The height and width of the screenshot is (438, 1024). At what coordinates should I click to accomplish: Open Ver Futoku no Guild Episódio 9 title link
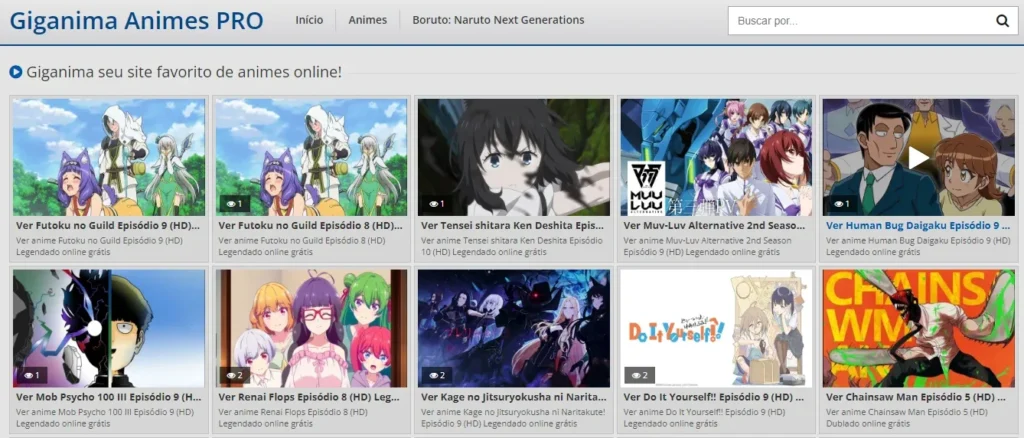tap(108, 225)
